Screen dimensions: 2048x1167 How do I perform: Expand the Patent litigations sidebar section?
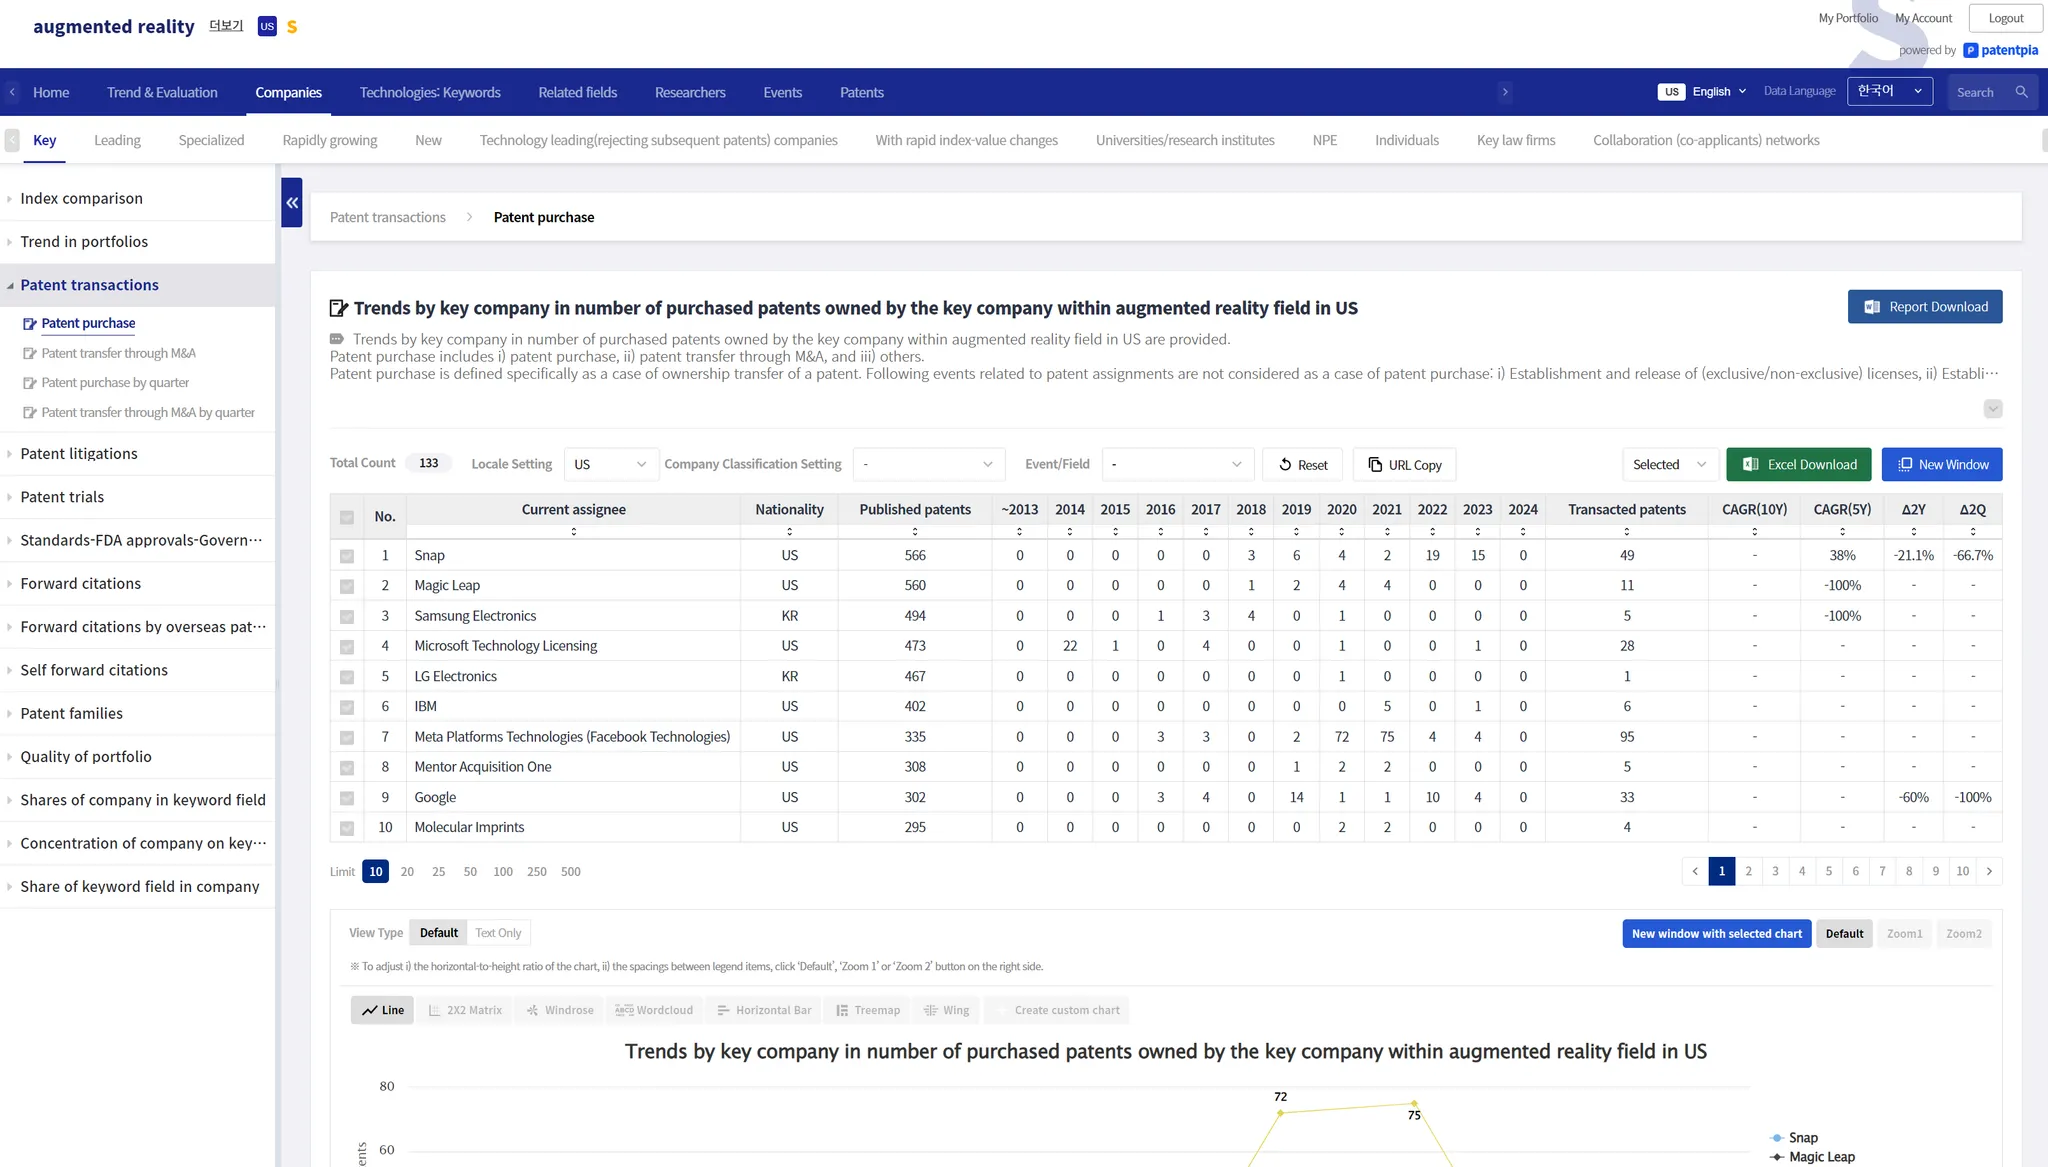(x=79, y=454)
